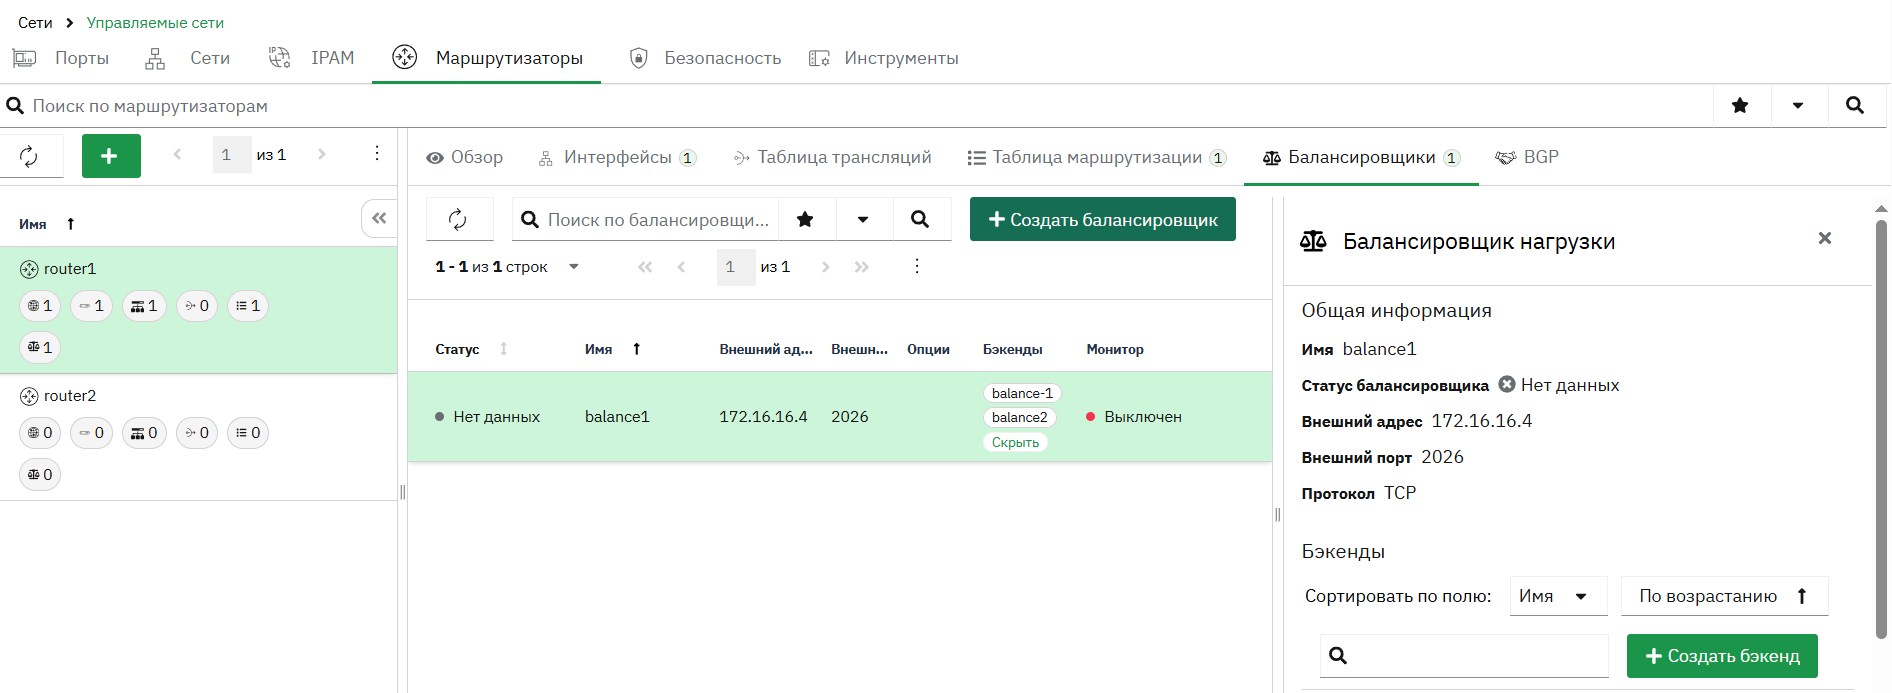Click favorites star in router search bar
Viewport: 1892px width, 693px height.
coord(1740,105)
